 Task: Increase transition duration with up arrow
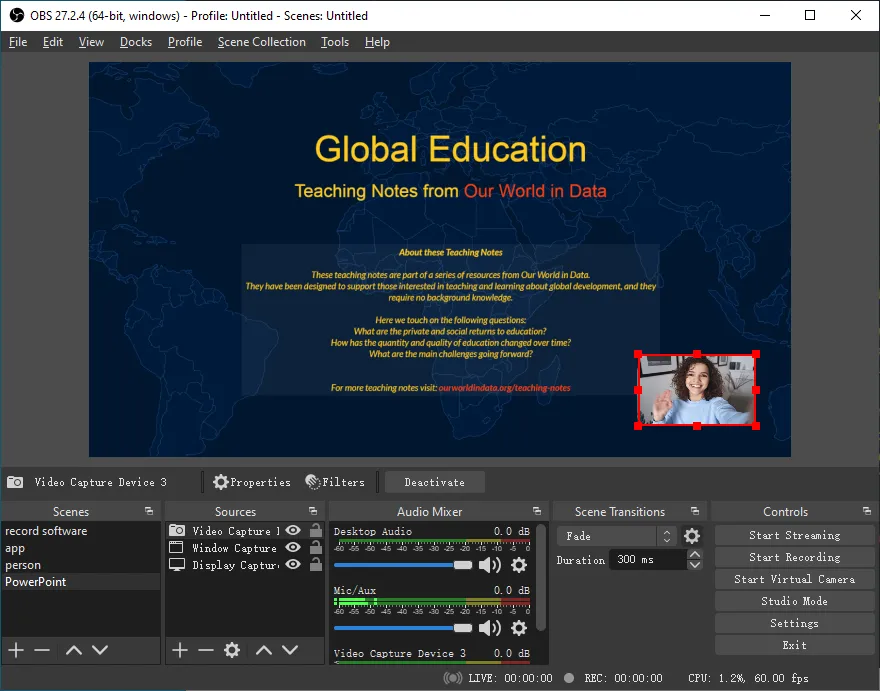[694, 555]
